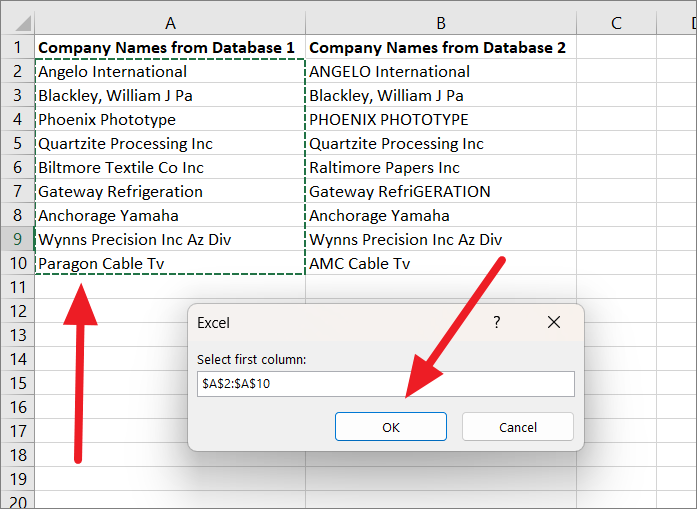The height and width of the screenshot is (509, 697).
Task: Click cell 'Paragon Cable Tv'
Action: [170, 263]
